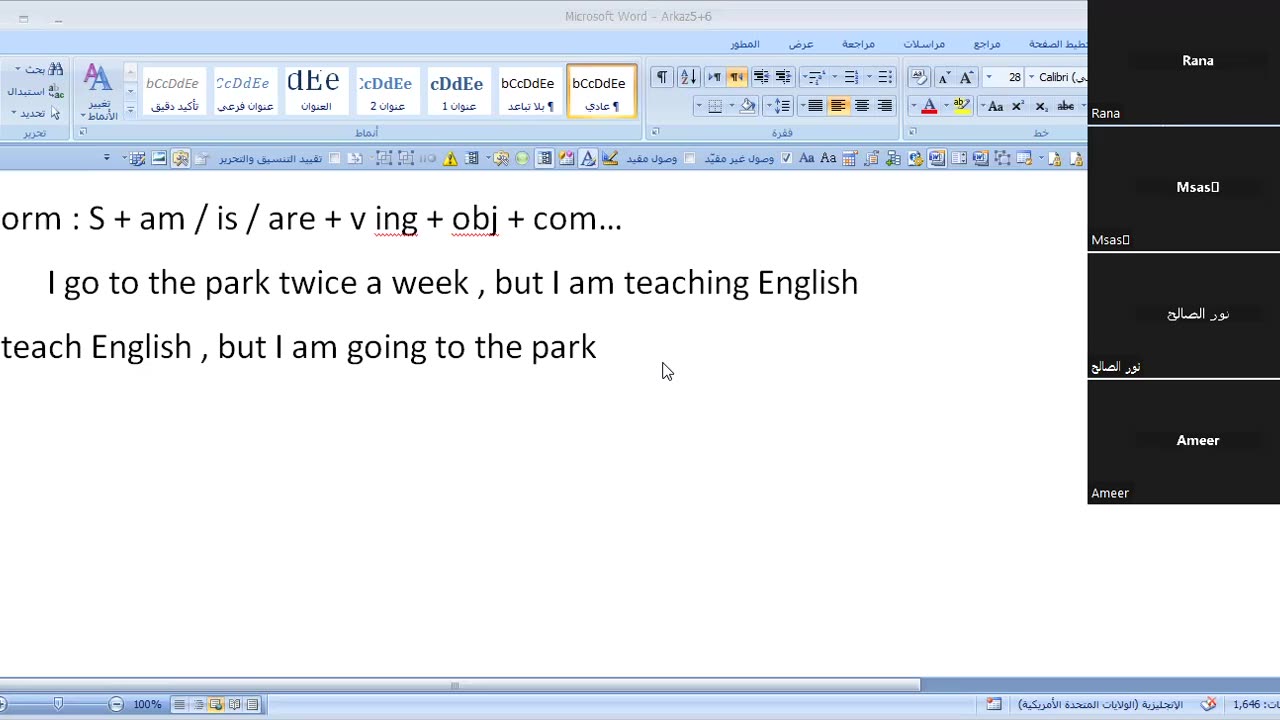1280x720 pixels.
Task: Click 'استبدال' Replace button
Action: (35, 91)
